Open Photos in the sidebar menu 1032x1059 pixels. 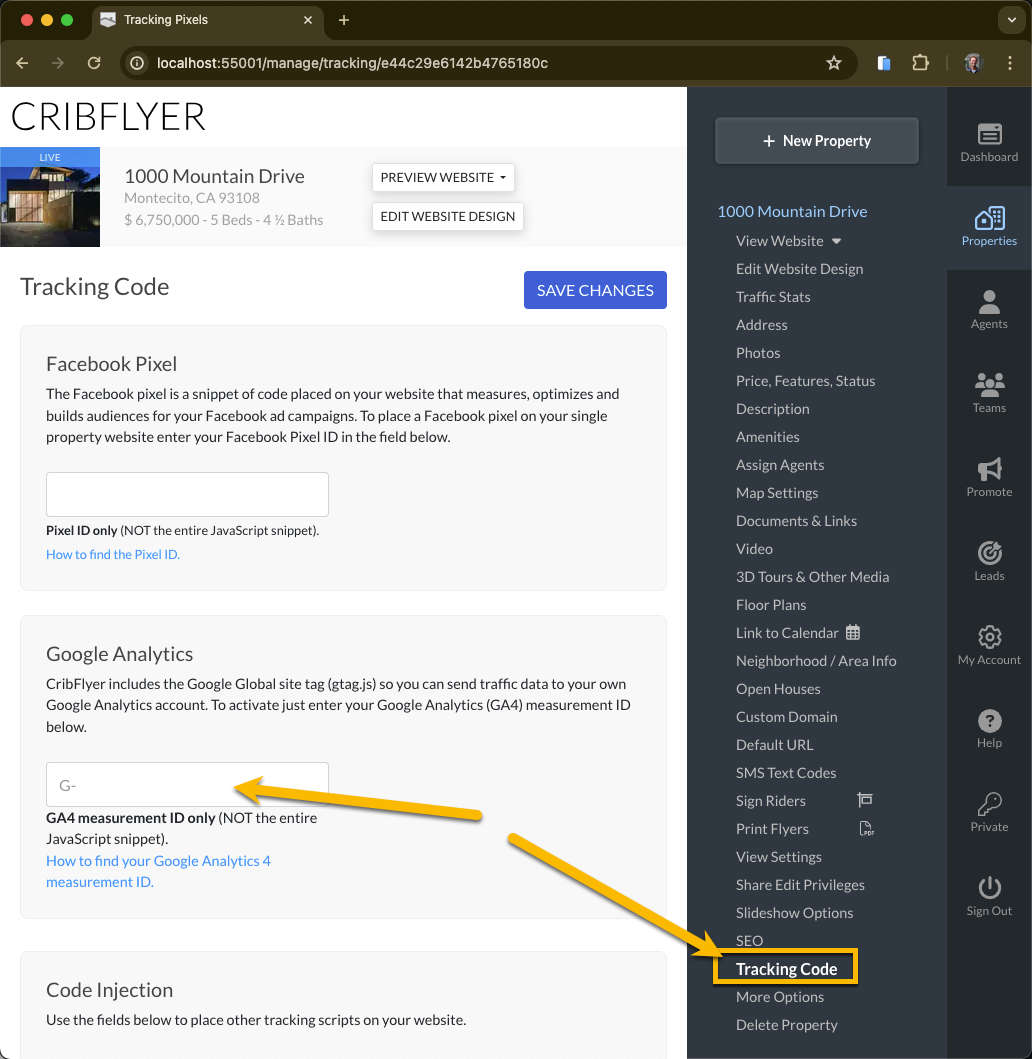coord(758,353)
